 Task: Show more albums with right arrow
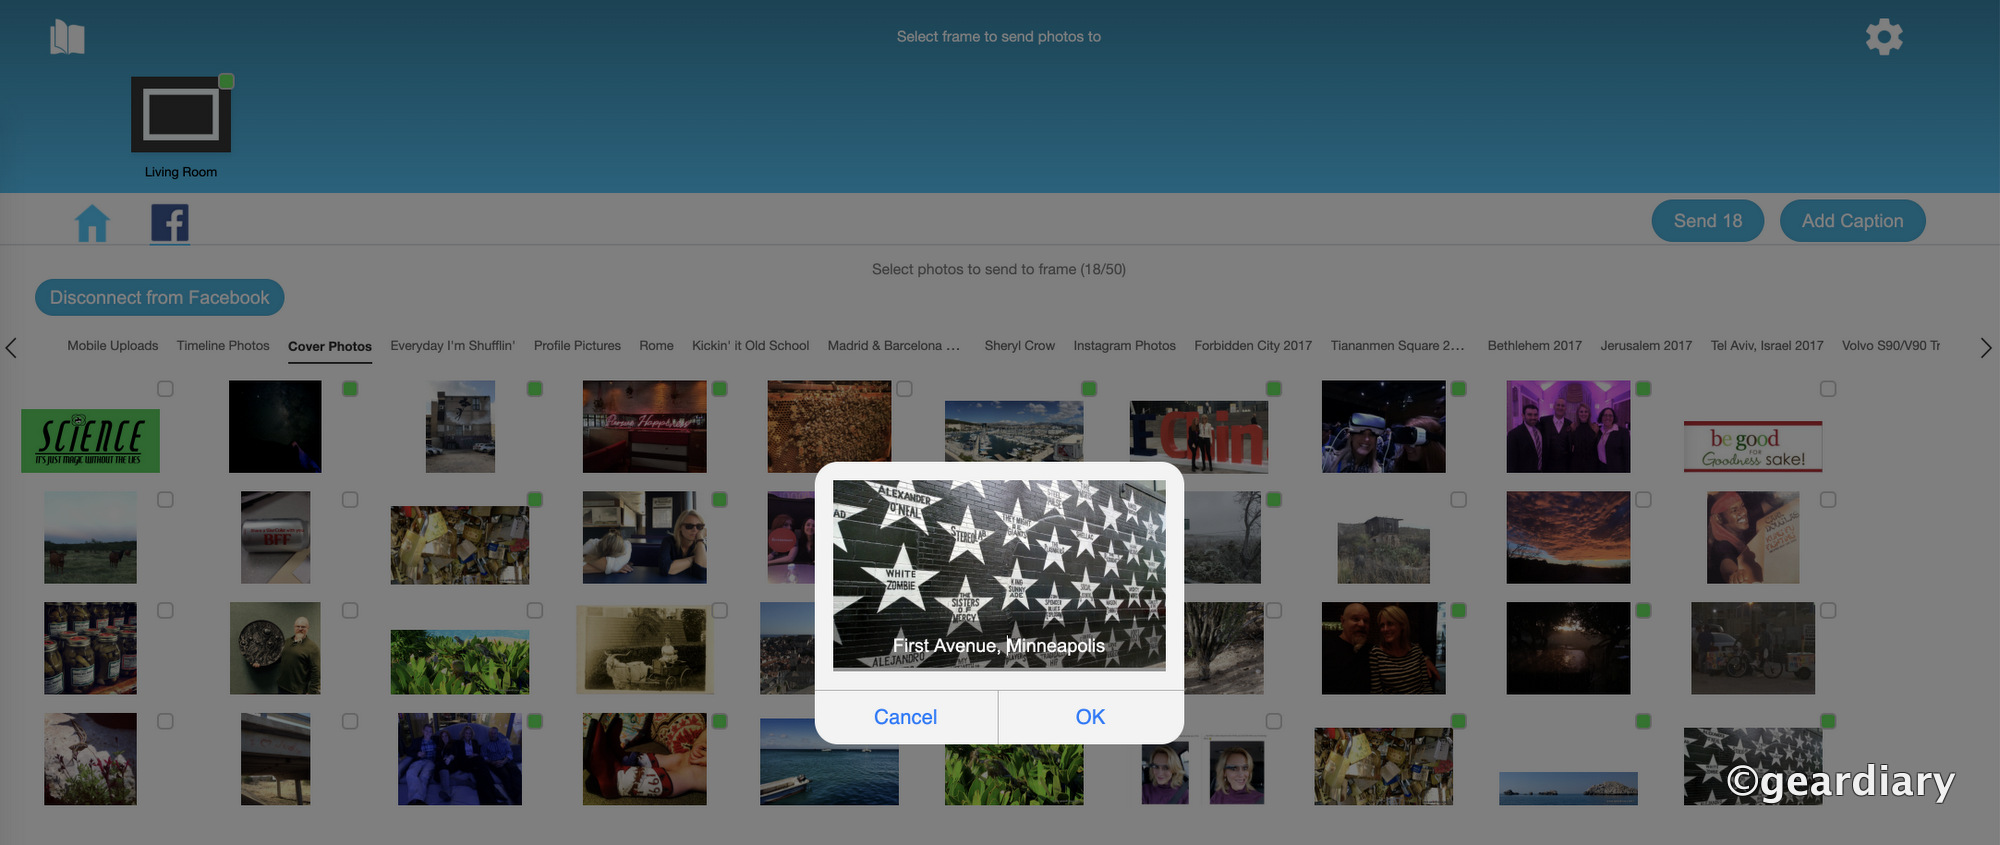[x=1986, y=347]
